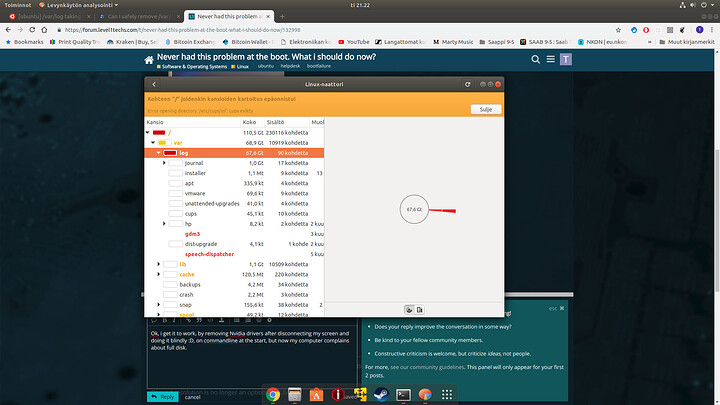The image size is (720, 405).
Task: Open the forum hamburger menu
Action: [x=551, y=59]
